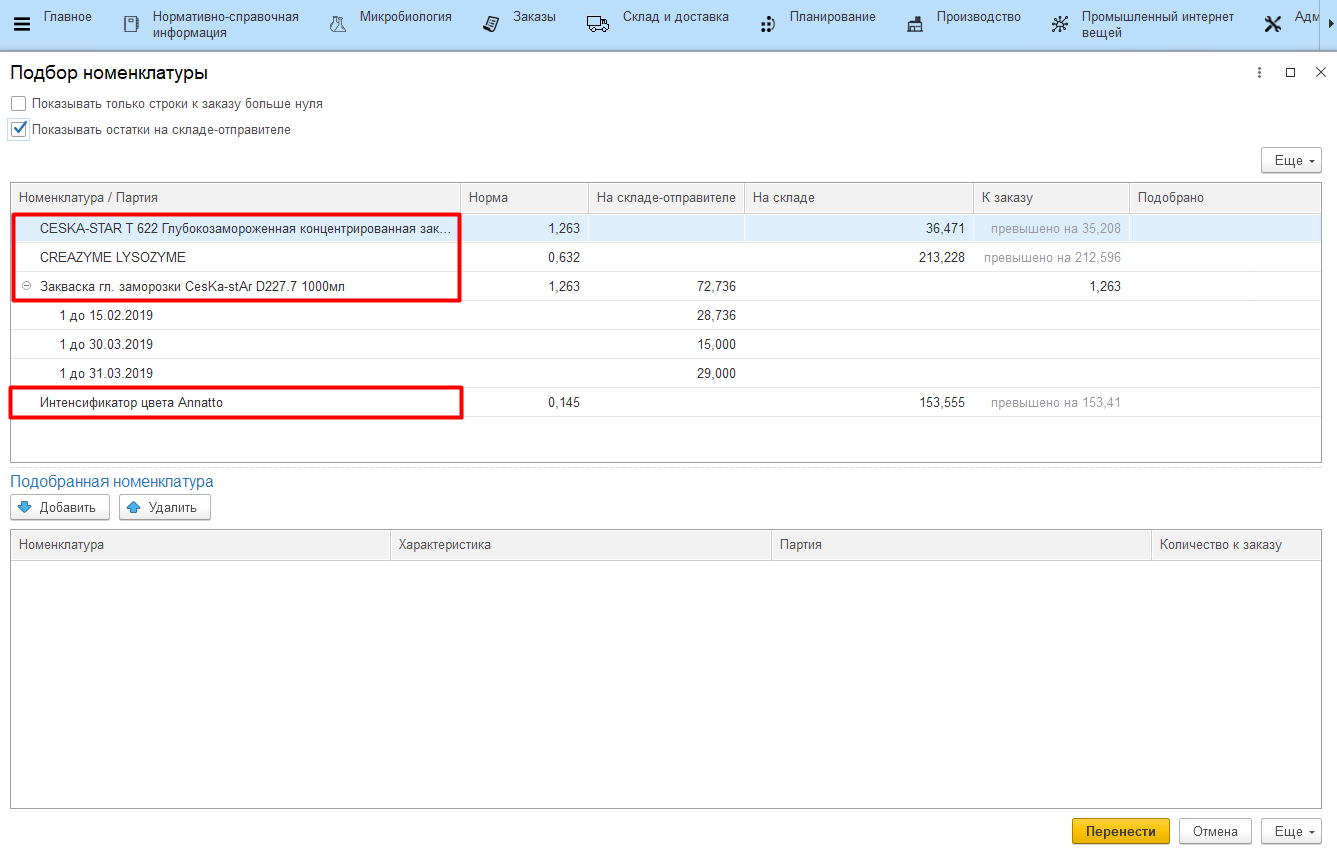Click the reference information document icon
1337x853 pixels.
(131, 24)
